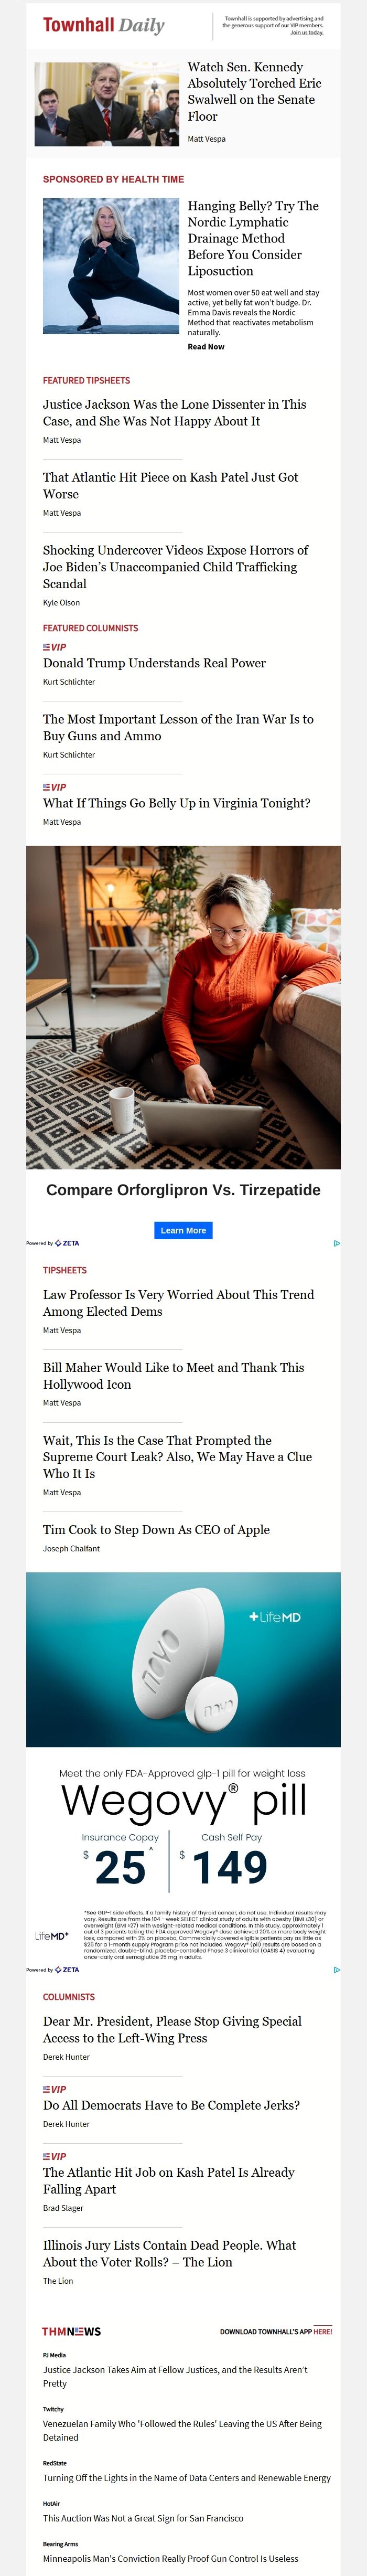Open "Tim Cook to Step Down" article

(x=156, y=1529)
